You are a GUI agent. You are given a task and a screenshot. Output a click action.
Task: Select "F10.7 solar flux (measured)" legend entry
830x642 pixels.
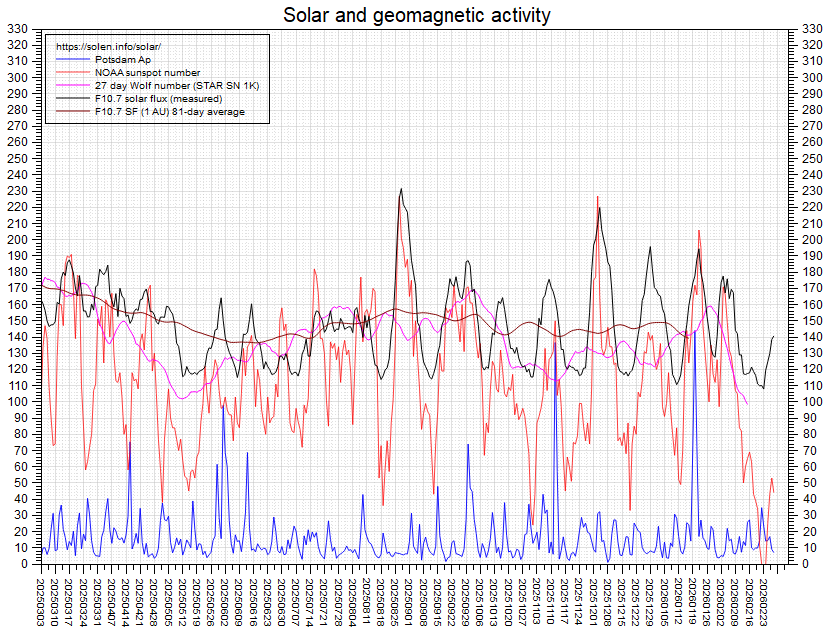click(x=159, y=98)
